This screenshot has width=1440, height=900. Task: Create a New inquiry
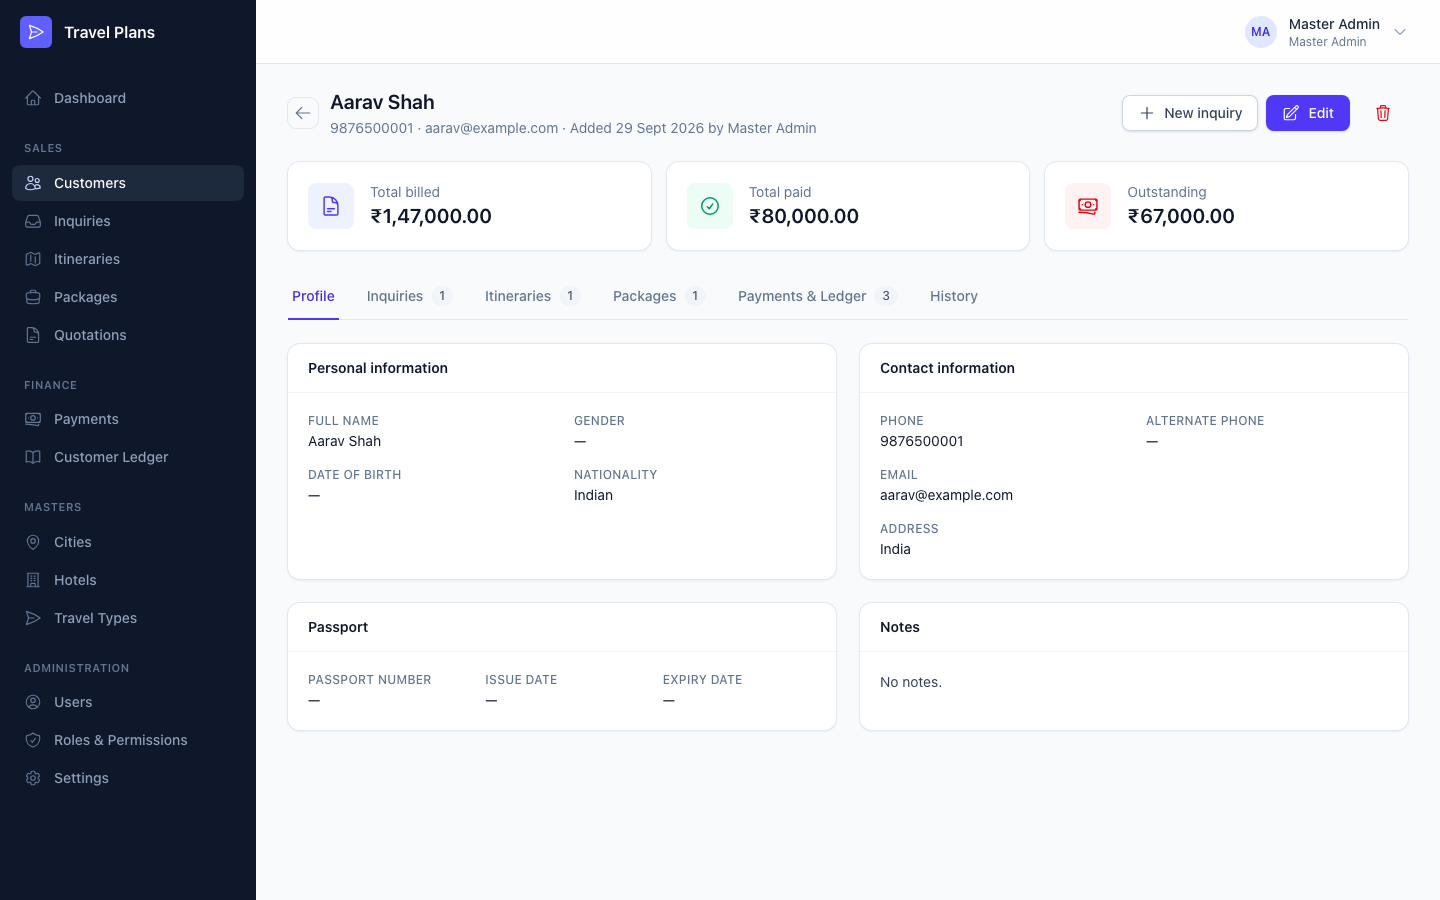[x=1190, y=113]
